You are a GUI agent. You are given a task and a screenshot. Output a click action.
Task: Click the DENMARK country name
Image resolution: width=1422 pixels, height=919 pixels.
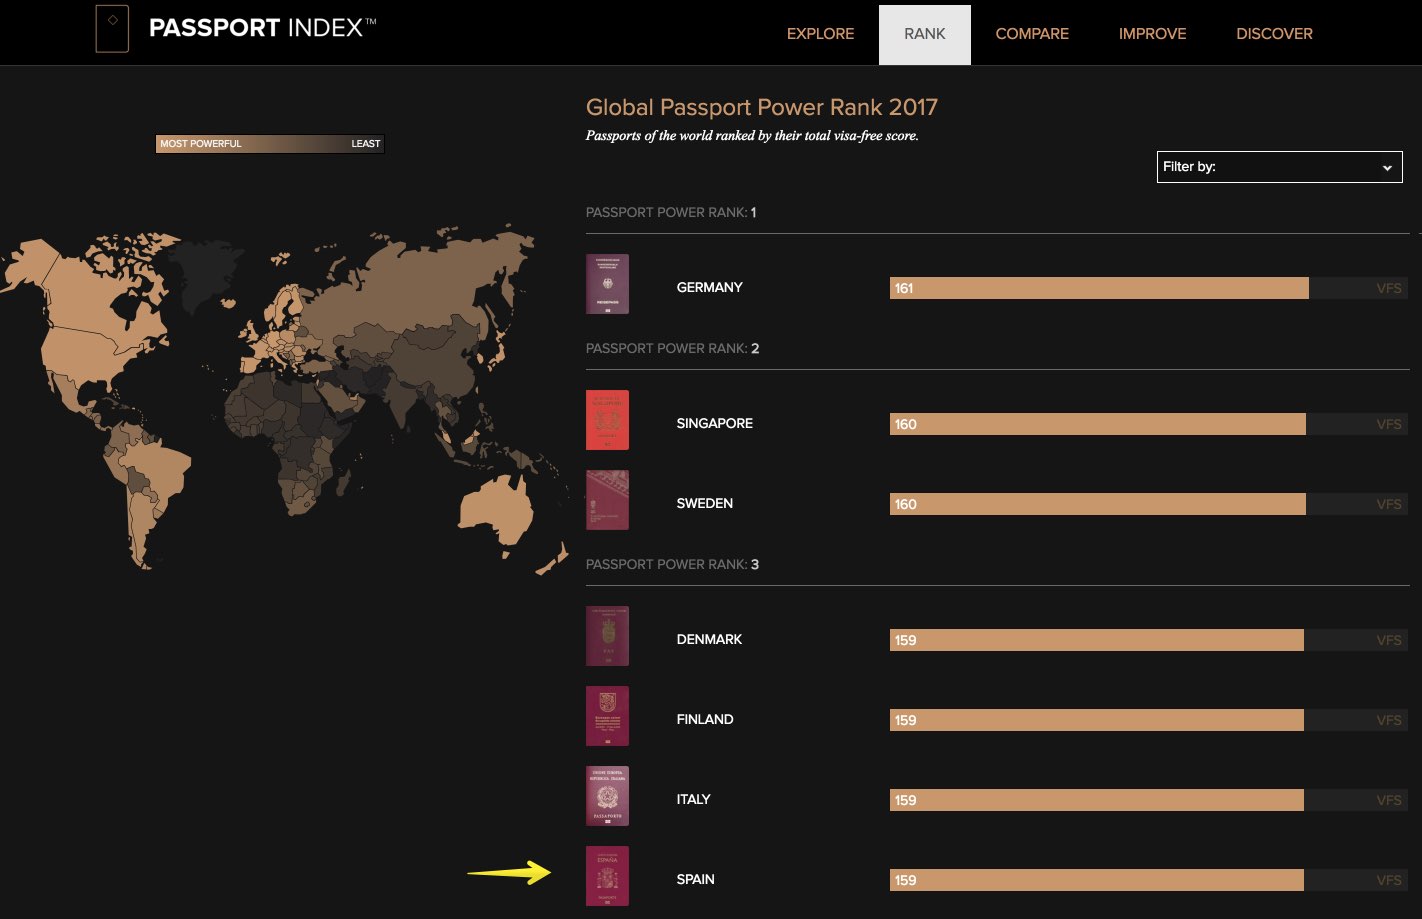[709, 639]
